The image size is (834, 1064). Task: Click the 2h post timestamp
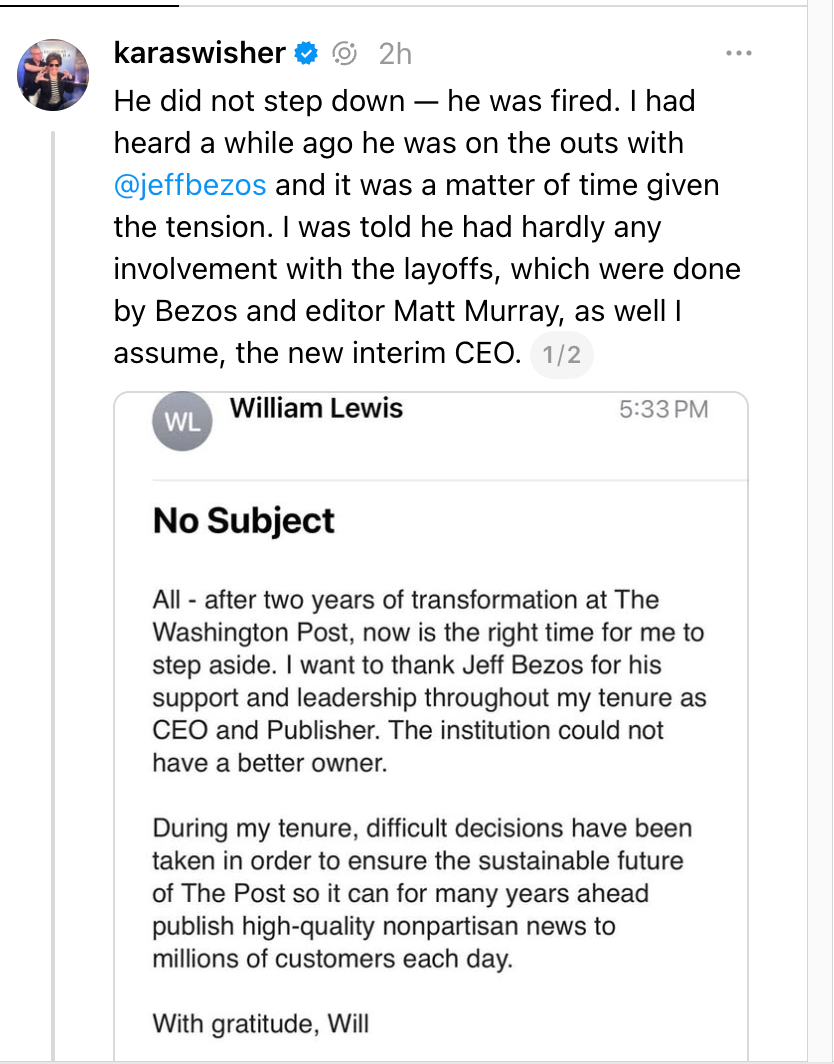pos(395,54)
